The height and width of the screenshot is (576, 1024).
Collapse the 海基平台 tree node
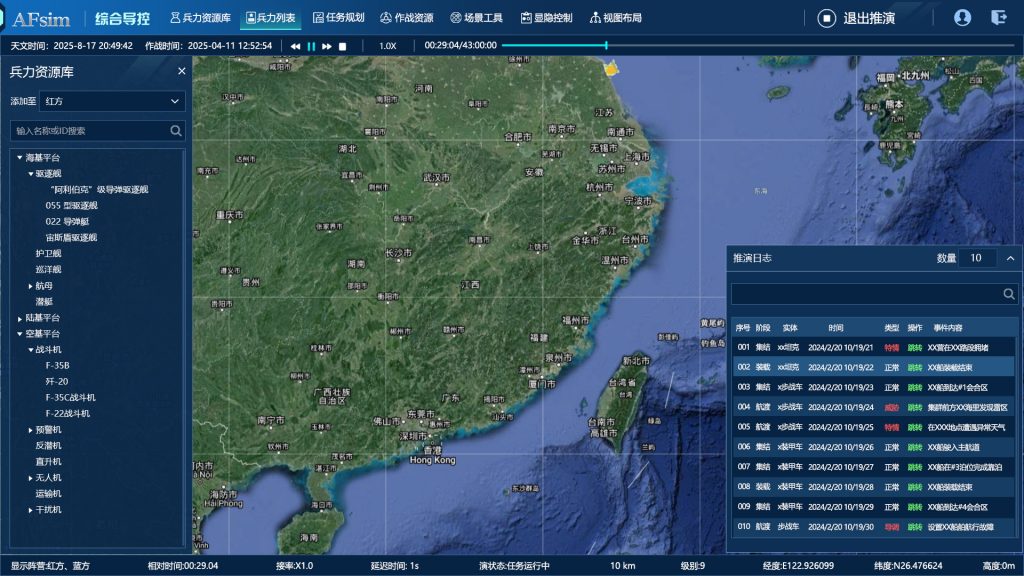tap(19, 158)
